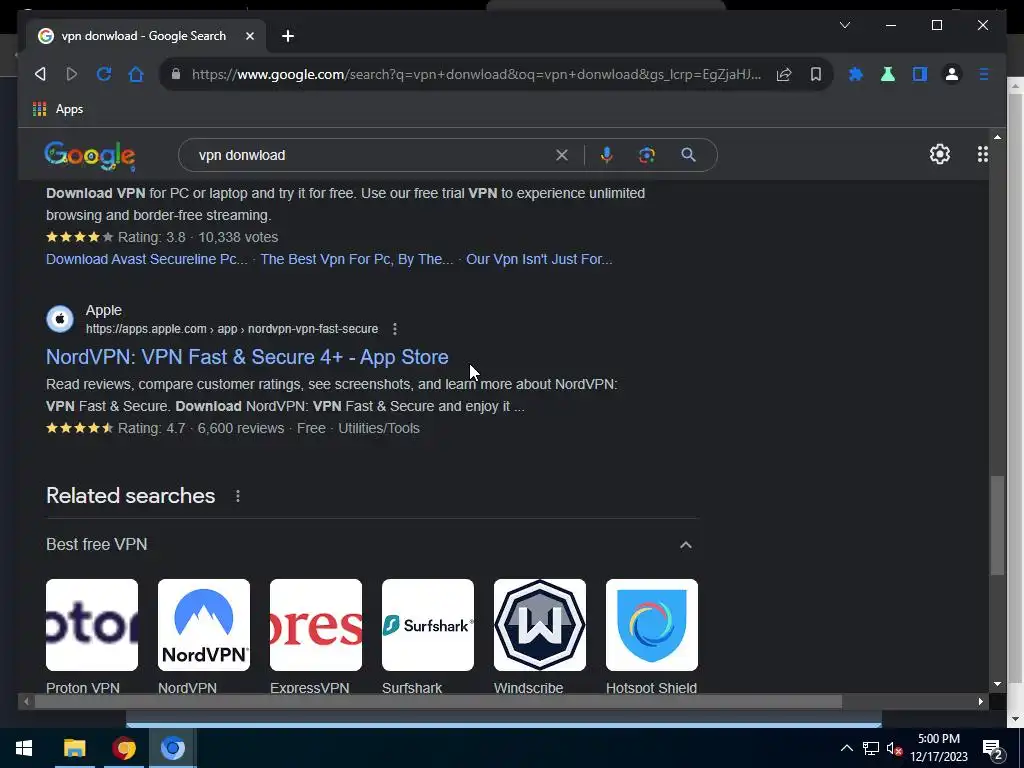The image size is (1024, 768).
Task: Click the page vertical scrollbar thumb
Action: pos(997,526)
